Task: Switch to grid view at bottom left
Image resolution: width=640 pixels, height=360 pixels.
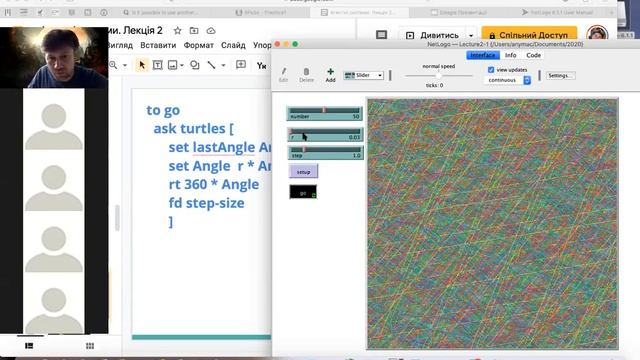Action: pyautogui.click(x=90, y=346)
